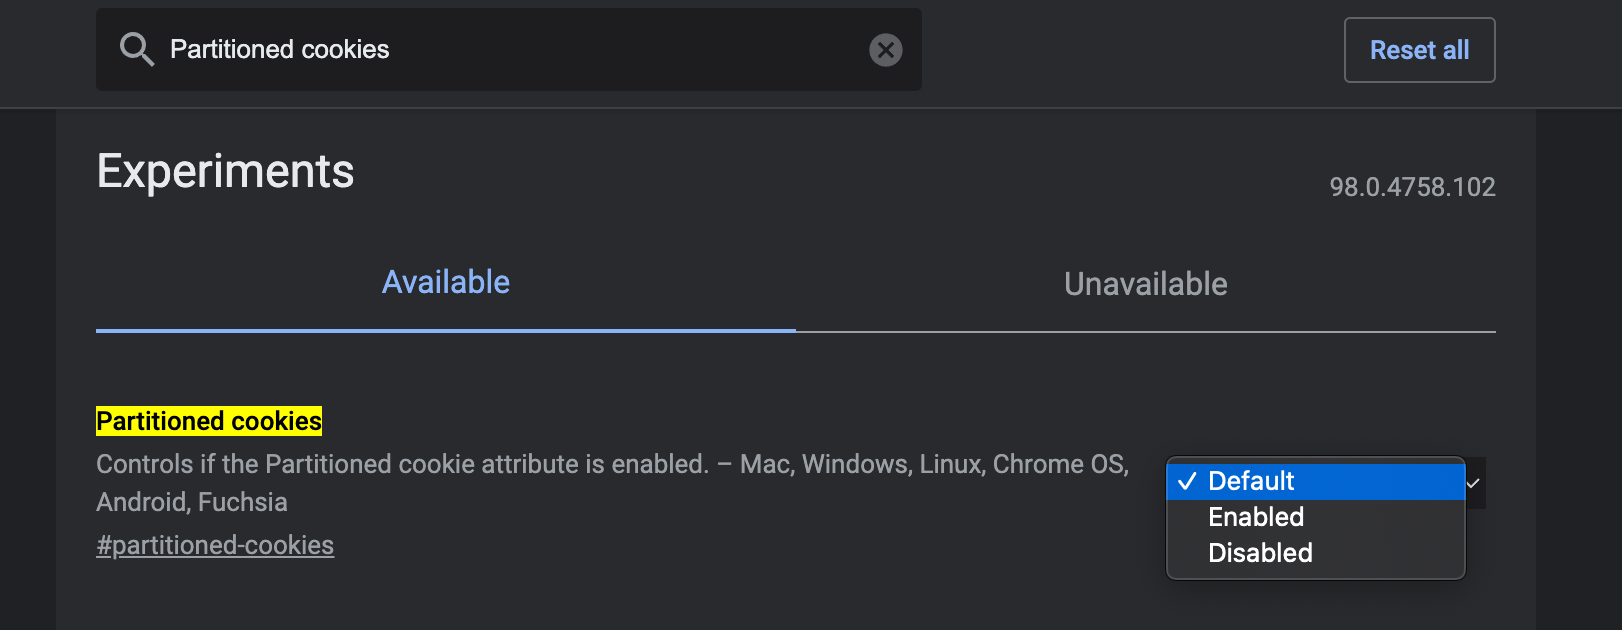Clear the search text with the X icon
The image size is (1622, 630).
coord(885,50)
